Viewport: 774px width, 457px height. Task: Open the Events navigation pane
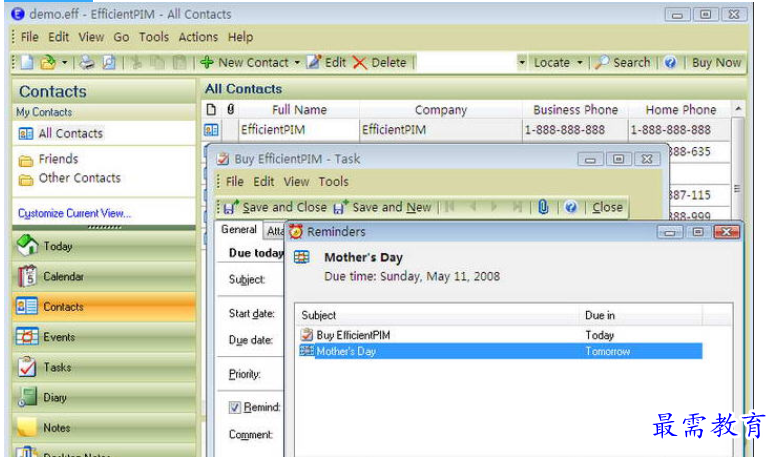[x=104, y=337]
